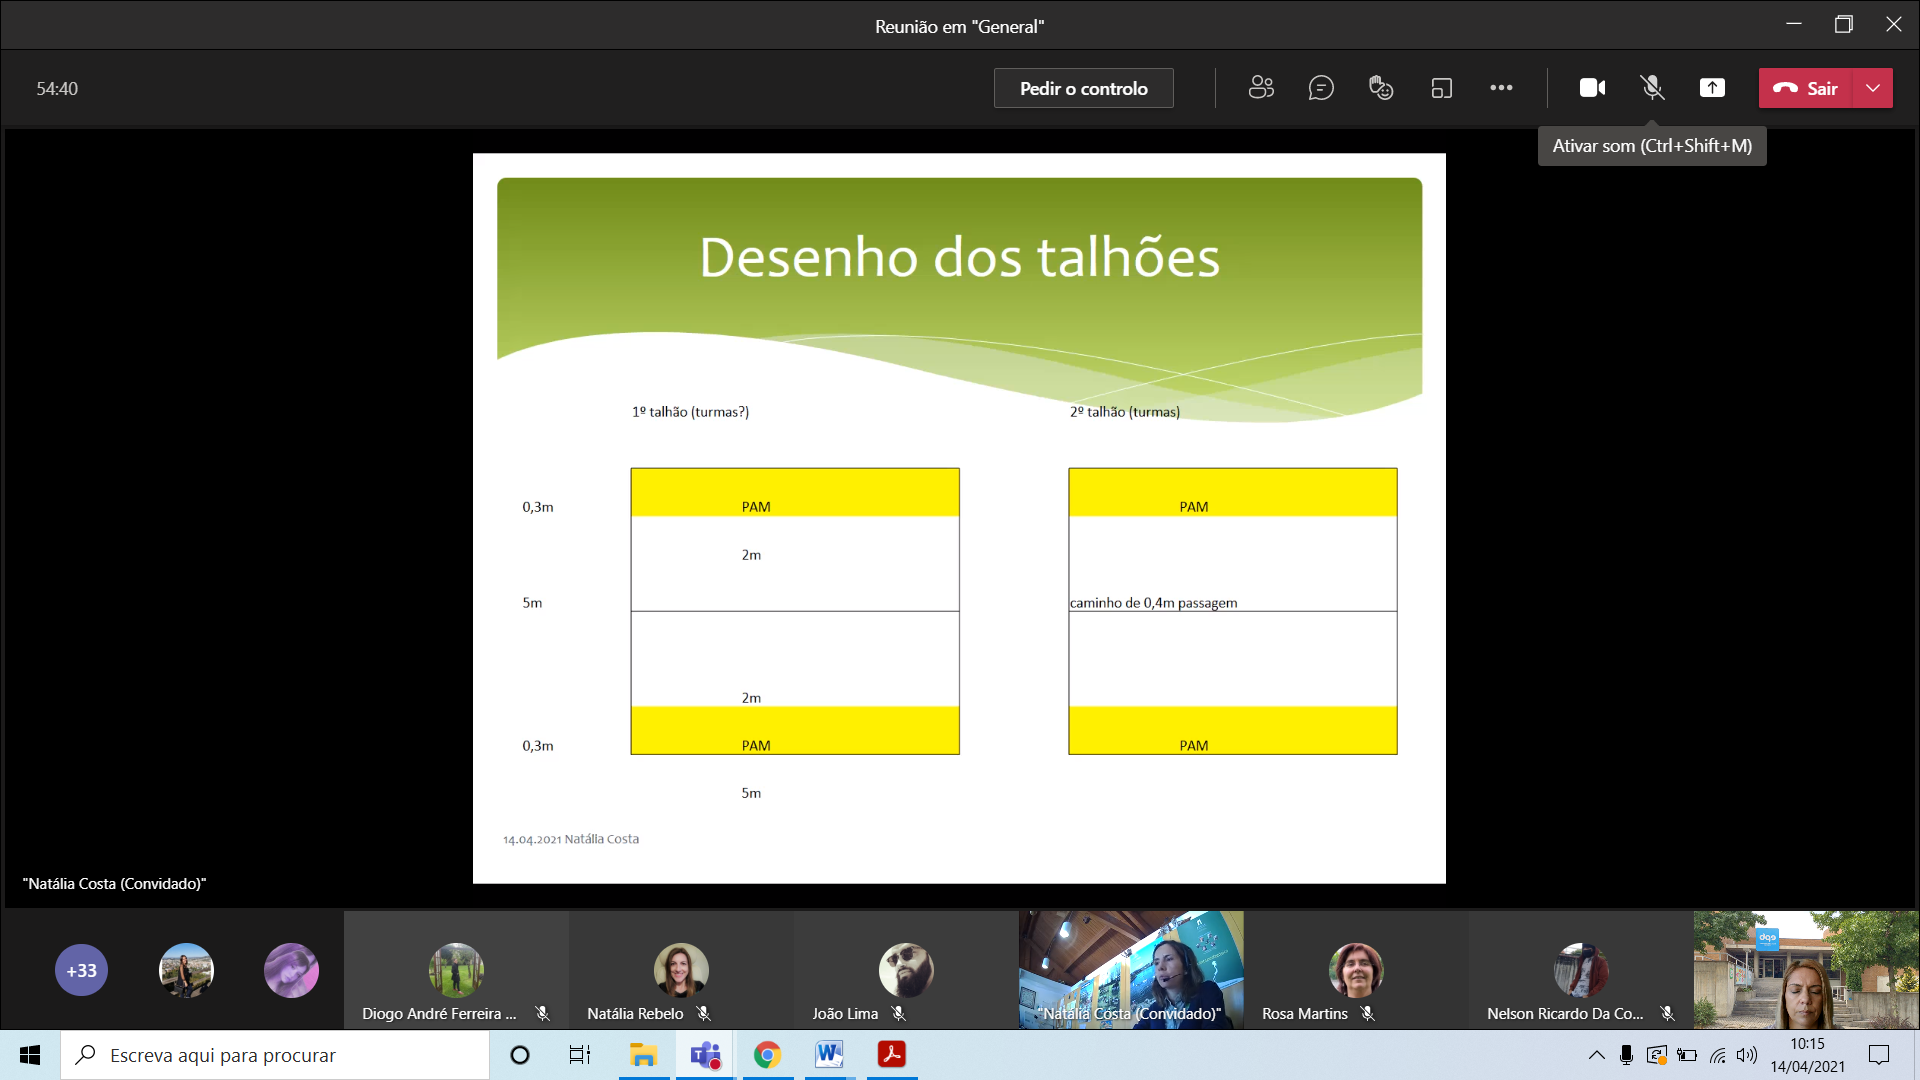The image size is (1920, 1080).
Task: Click Natália Rebelo's muted mic icon
Action: [704, 1013]
